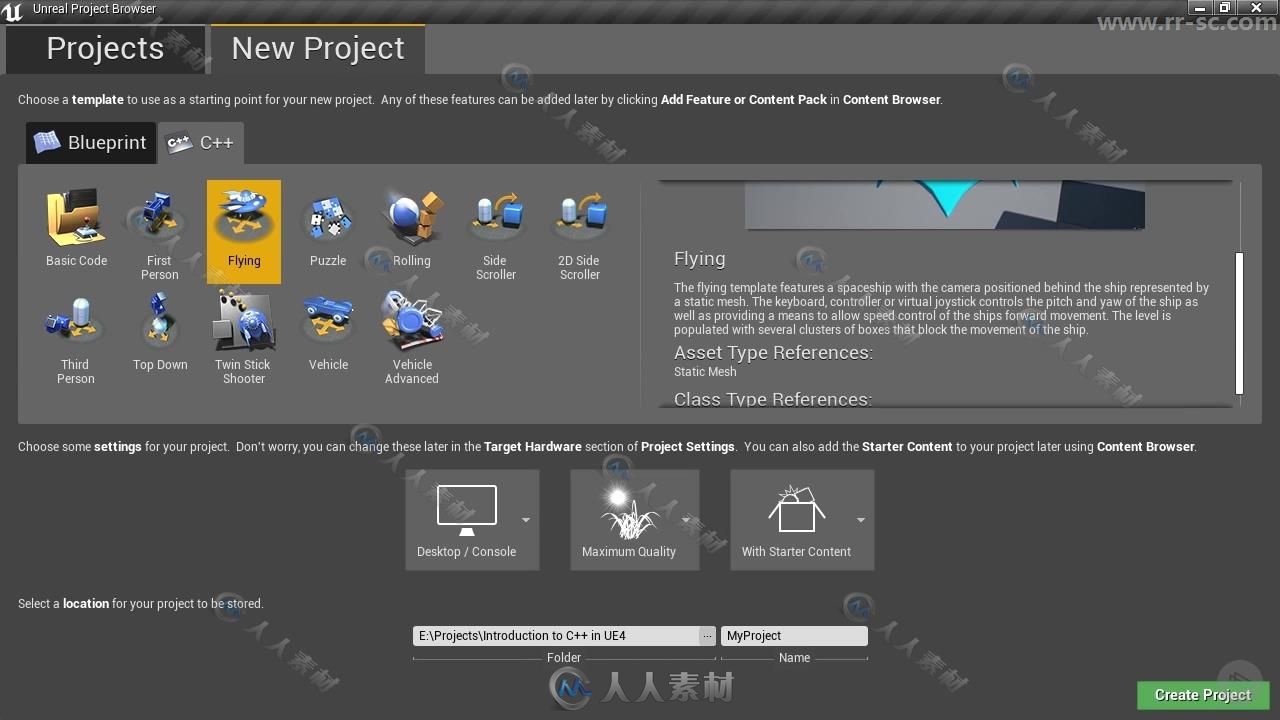Viewport: 1280px width, 720px height.
Task: Choose the Side Scroller template
Action: pos(496,232)
